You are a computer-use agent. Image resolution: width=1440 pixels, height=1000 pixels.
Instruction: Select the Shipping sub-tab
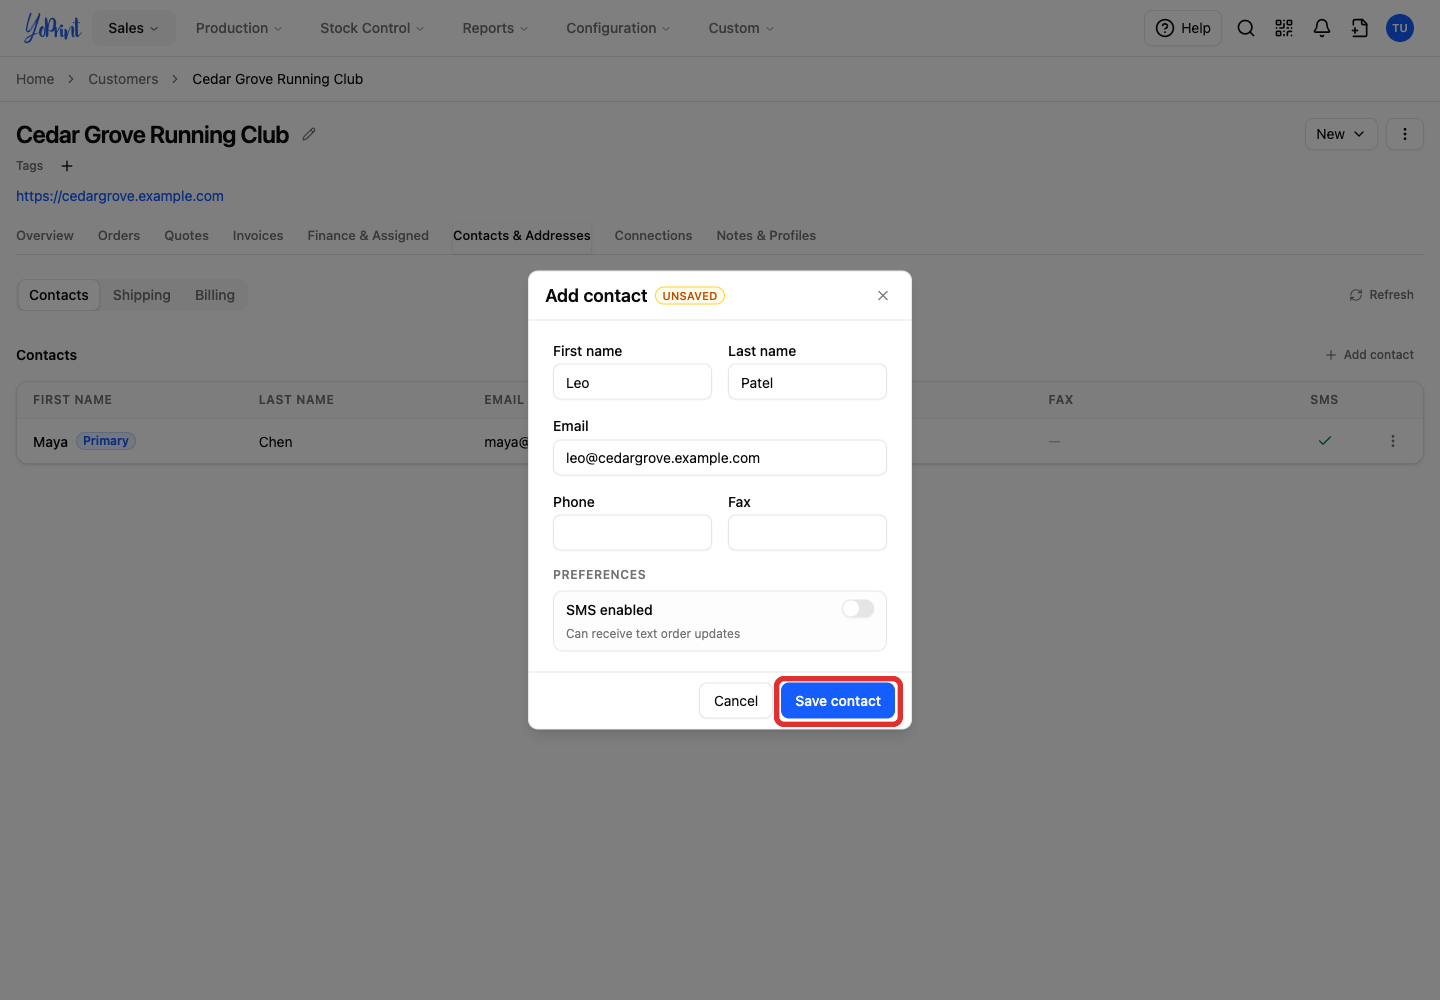142,295
